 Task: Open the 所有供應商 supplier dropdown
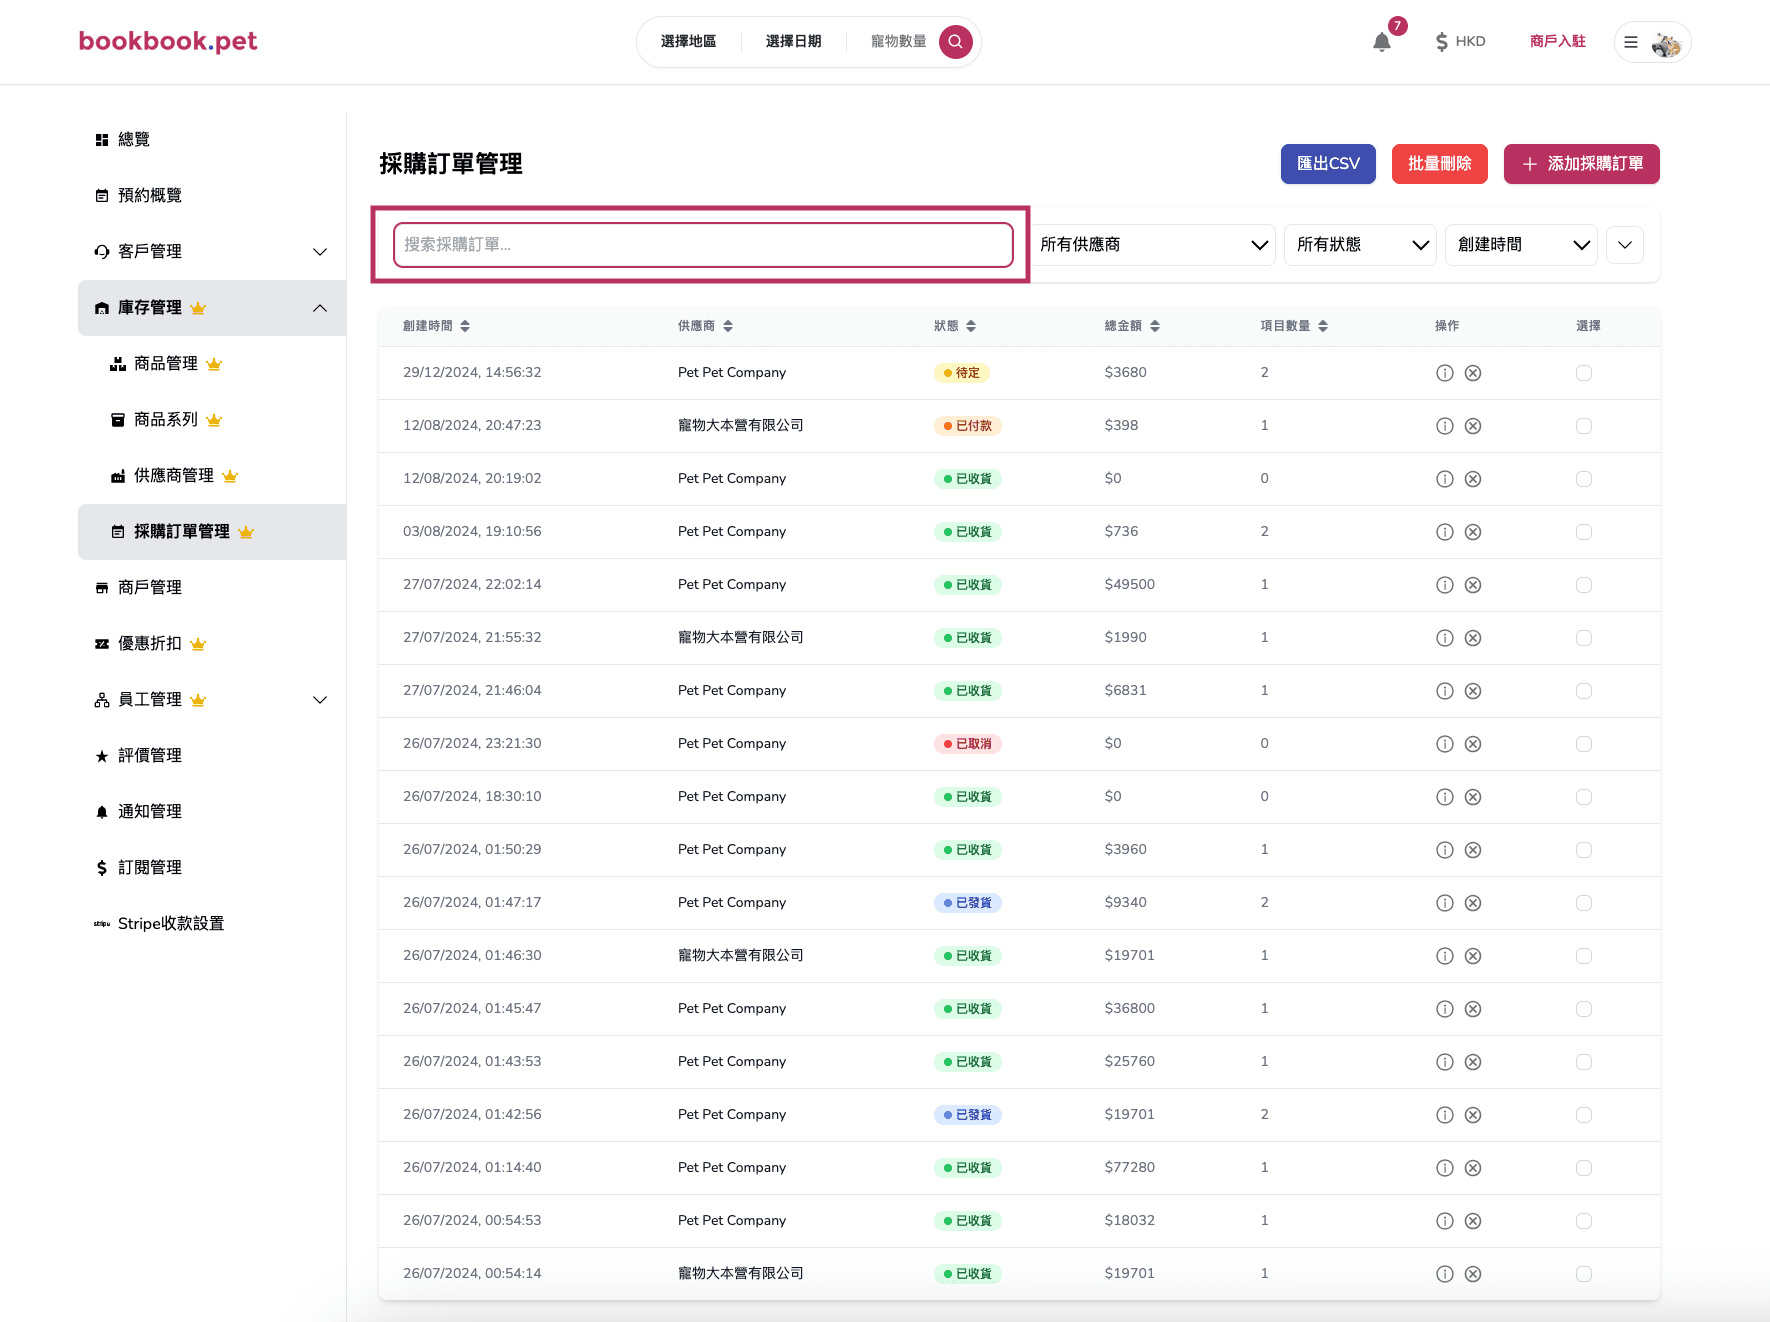coord(1153,245)
